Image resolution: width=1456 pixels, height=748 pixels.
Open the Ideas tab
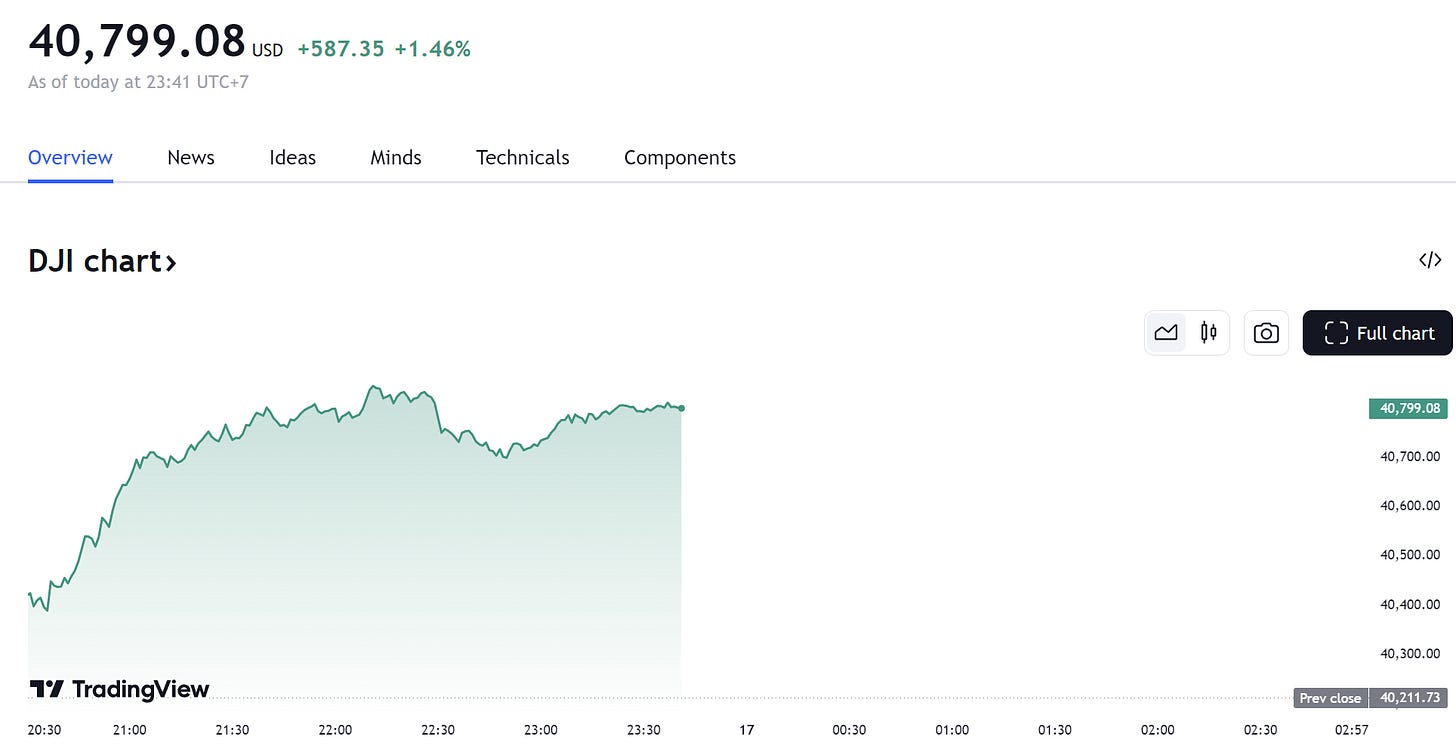[x=292, y=158]
